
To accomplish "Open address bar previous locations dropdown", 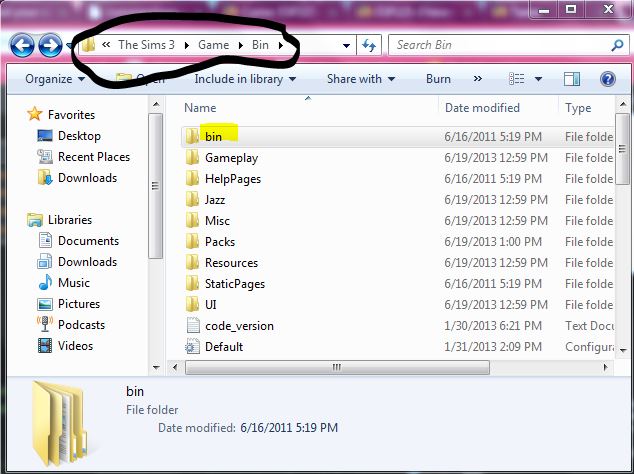I will [346, 46].
